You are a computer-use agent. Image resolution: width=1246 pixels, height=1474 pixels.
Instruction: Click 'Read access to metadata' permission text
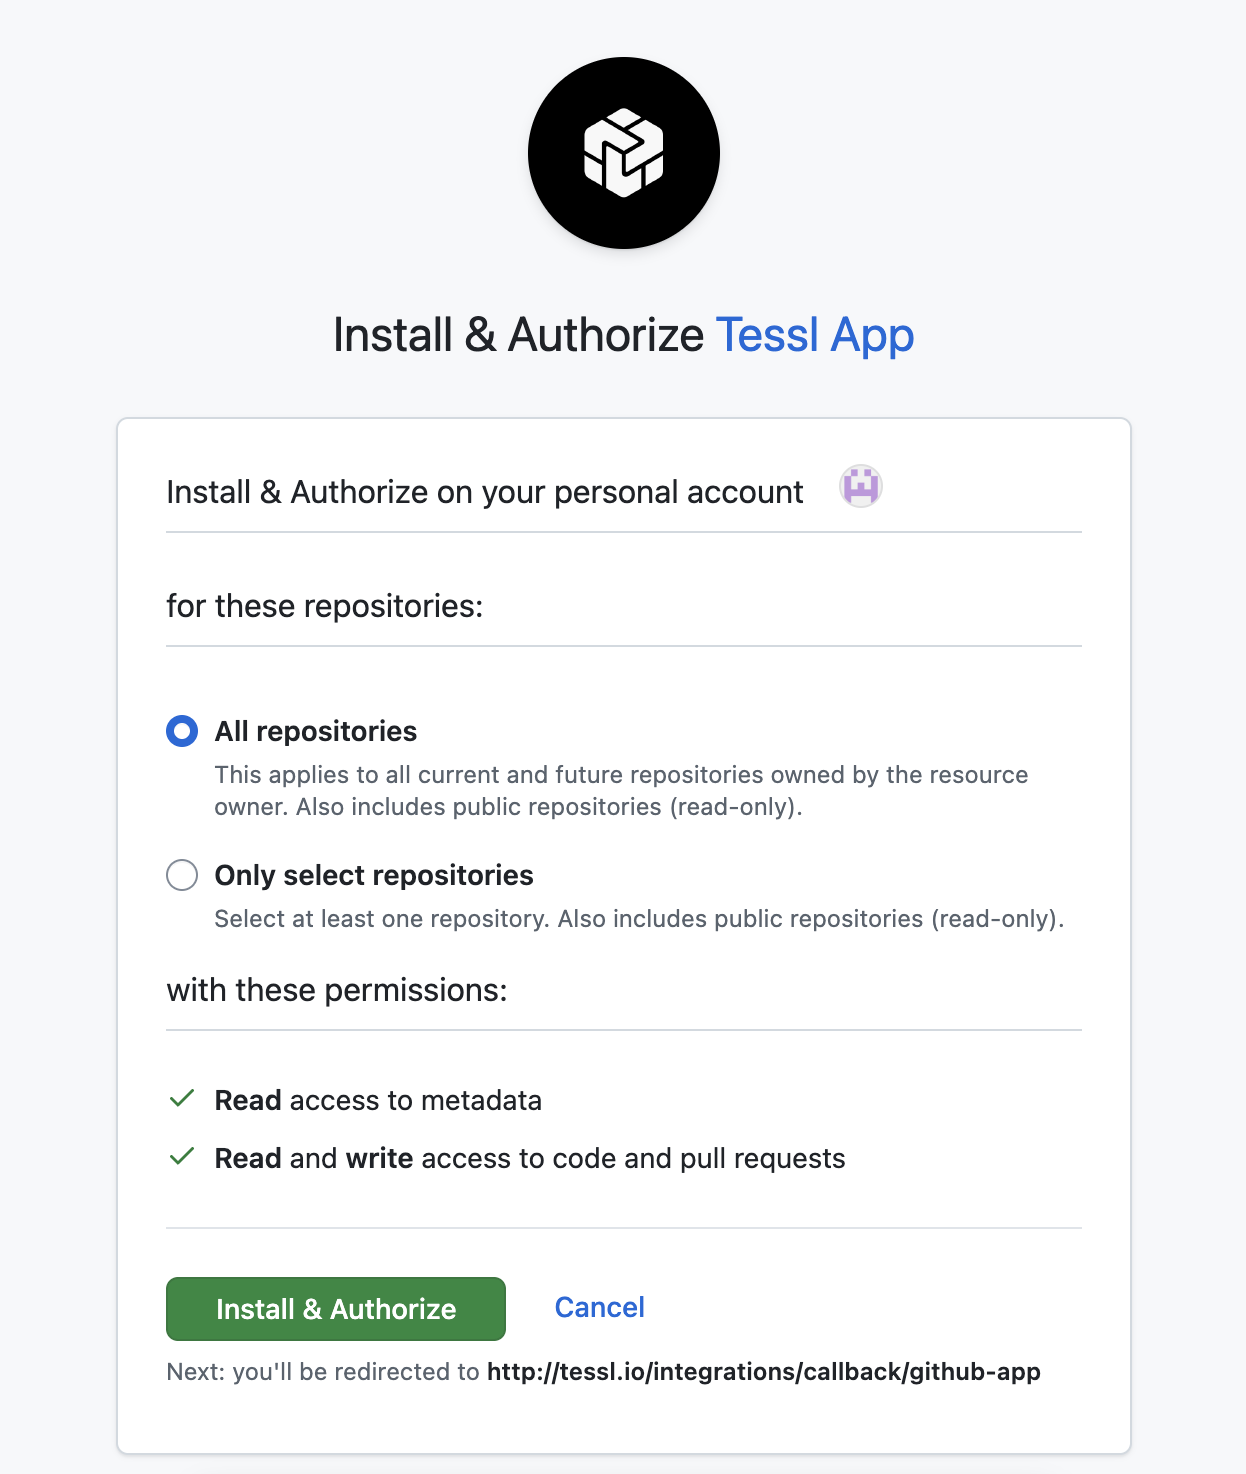pos(378,1100)
